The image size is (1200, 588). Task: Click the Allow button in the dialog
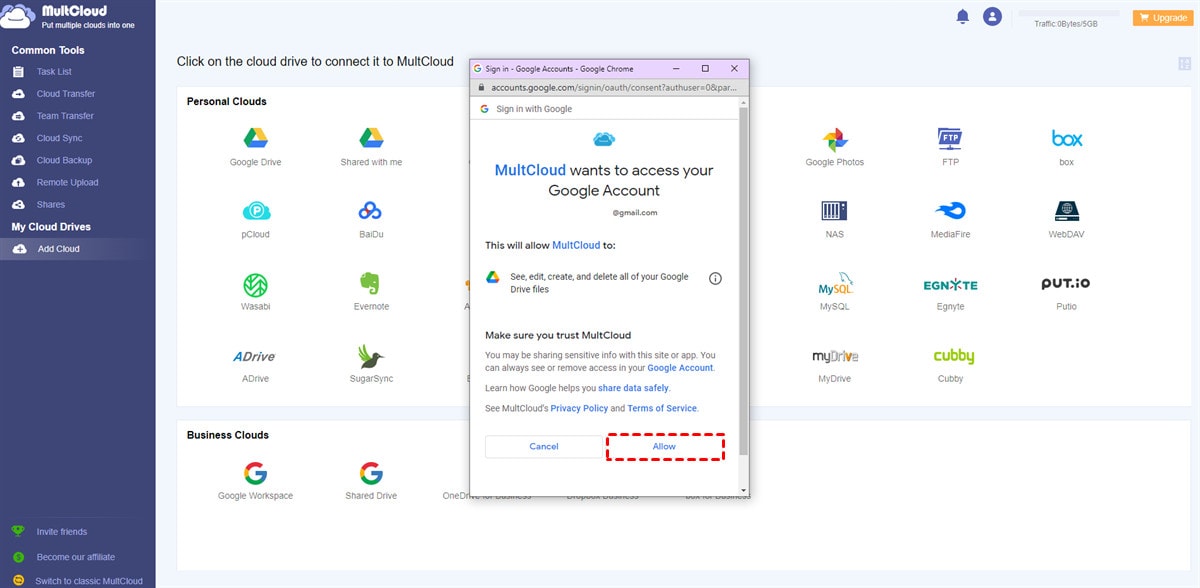[x=665, y=446]
